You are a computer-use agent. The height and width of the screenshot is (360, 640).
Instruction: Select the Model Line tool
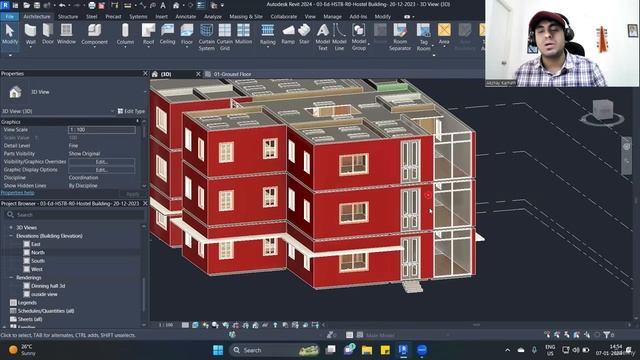(x=339, y=37)
